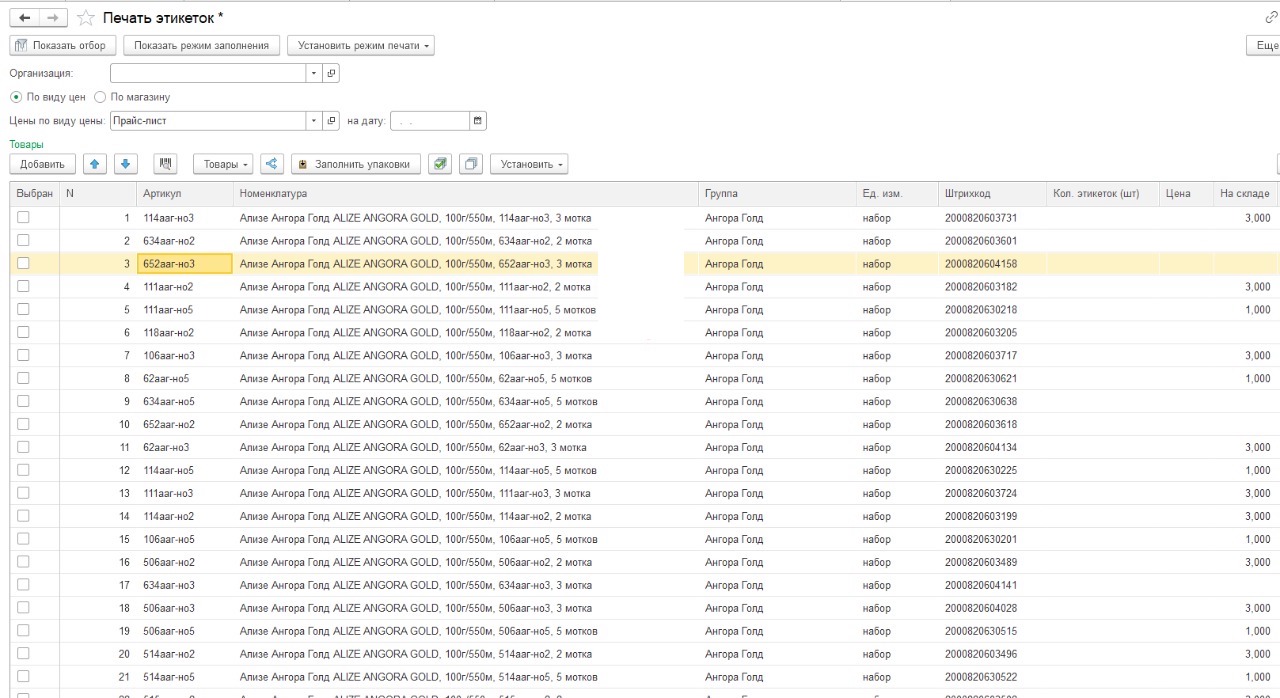Select the По магазину radio button
The image size is (1280, 698).
pyautogui.click(x=100, y=97)
